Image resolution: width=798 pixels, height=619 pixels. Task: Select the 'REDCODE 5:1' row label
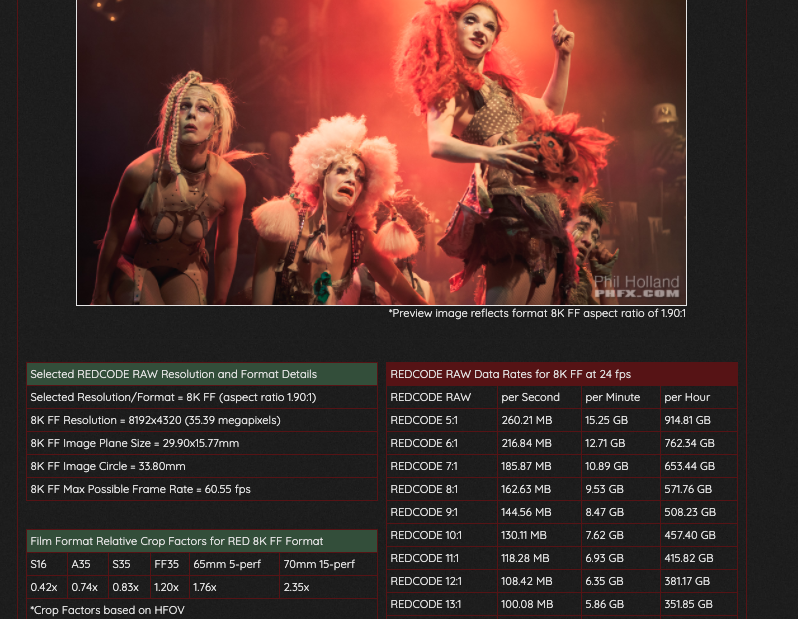tap(442, 420)
